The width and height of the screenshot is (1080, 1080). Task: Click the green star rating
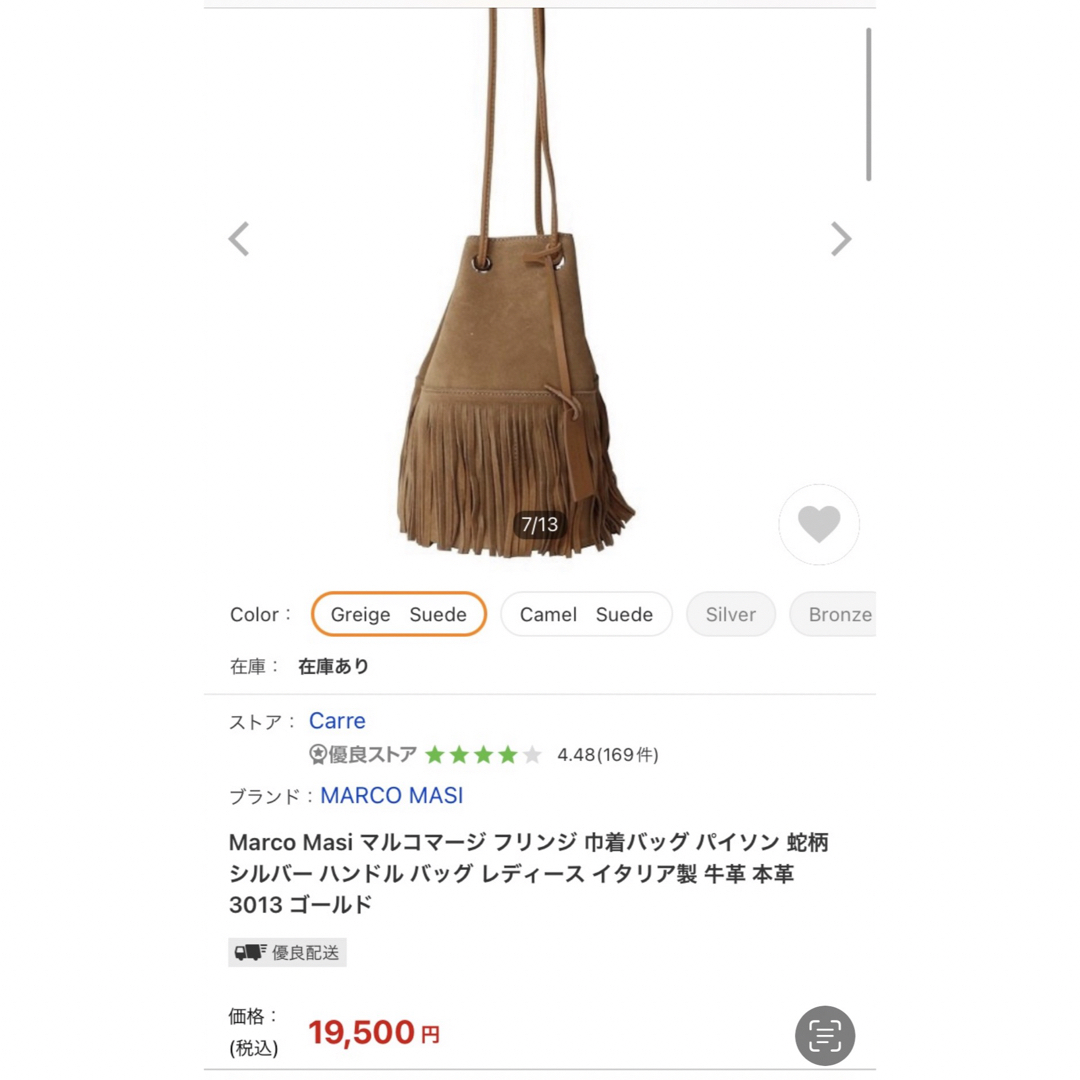tap(484, 755)
